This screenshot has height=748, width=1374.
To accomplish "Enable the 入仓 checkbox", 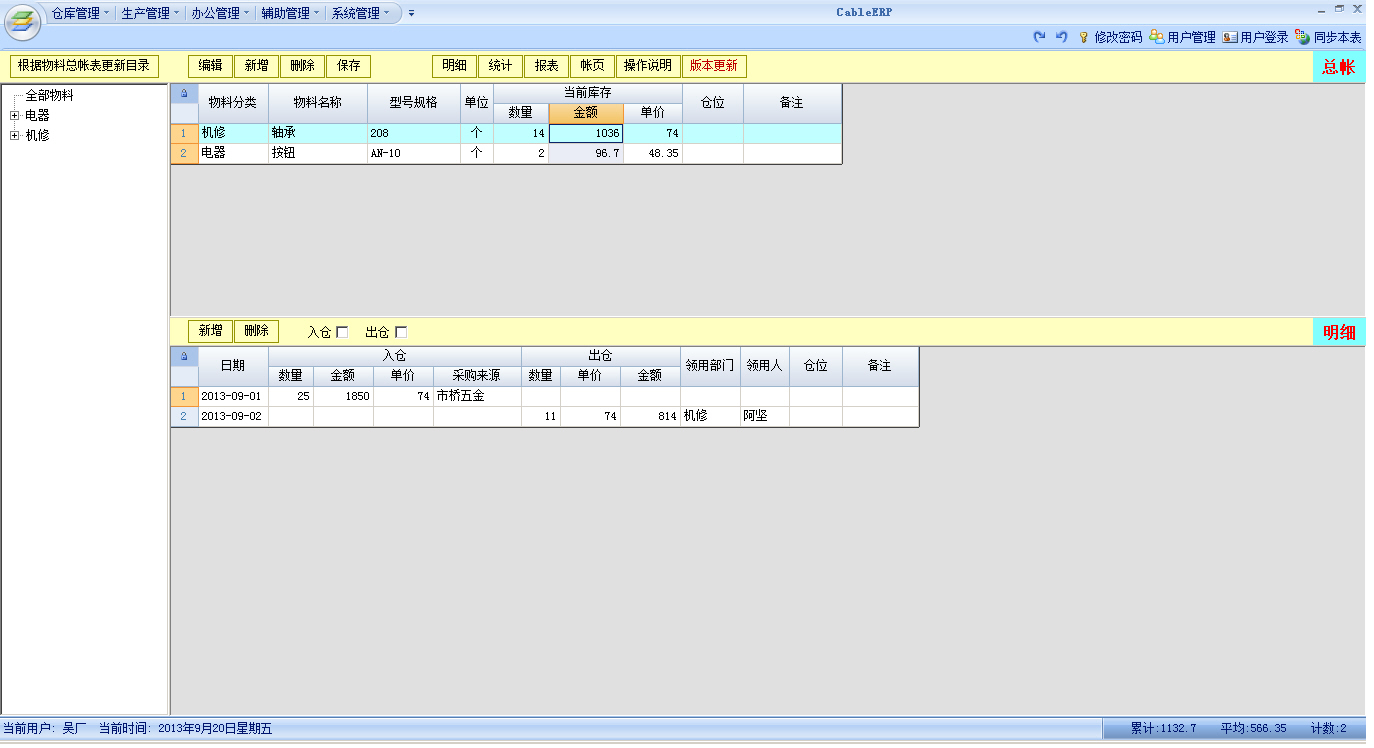I will click(x=342, y=332).
